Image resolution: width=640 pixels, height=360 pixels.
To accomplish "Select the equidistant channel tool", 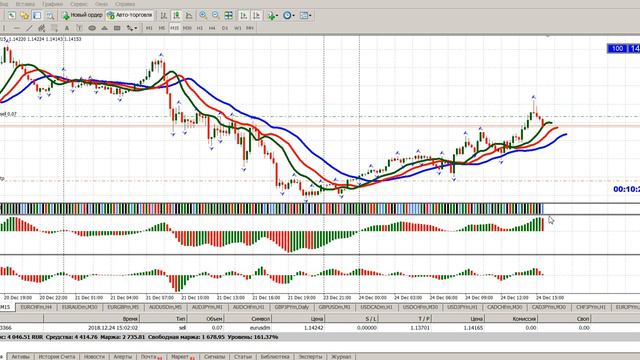I will (42, 28).
